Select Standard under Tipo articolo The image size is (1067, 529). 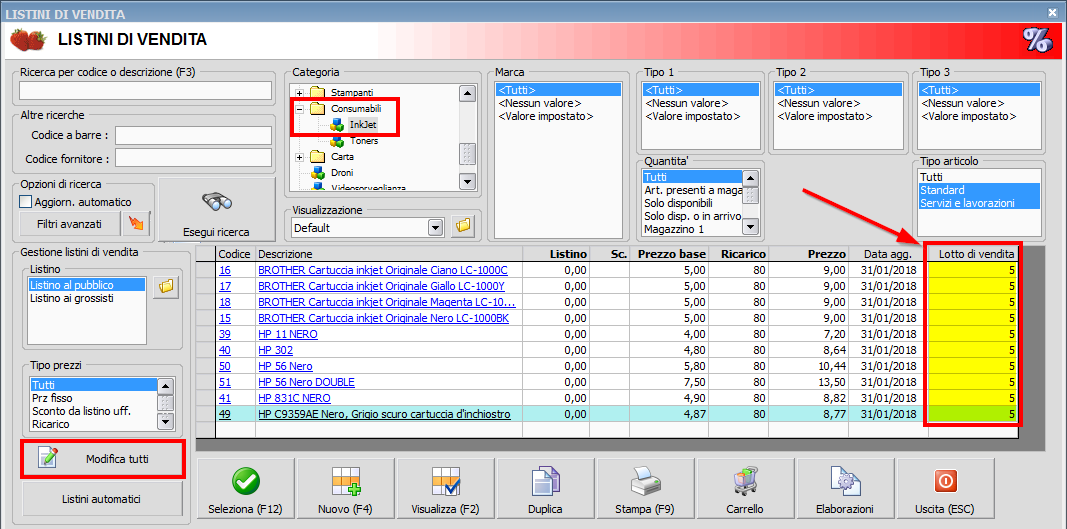(980, 189)
